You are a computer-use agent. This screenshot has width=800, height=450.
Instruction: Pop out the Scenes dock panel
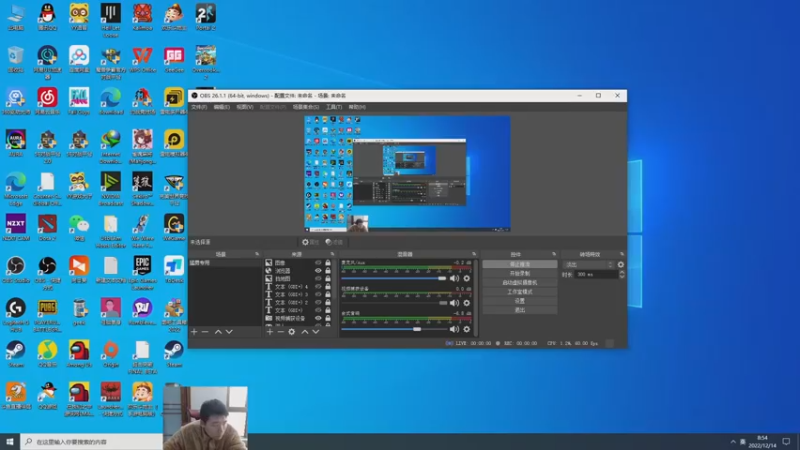257,254
